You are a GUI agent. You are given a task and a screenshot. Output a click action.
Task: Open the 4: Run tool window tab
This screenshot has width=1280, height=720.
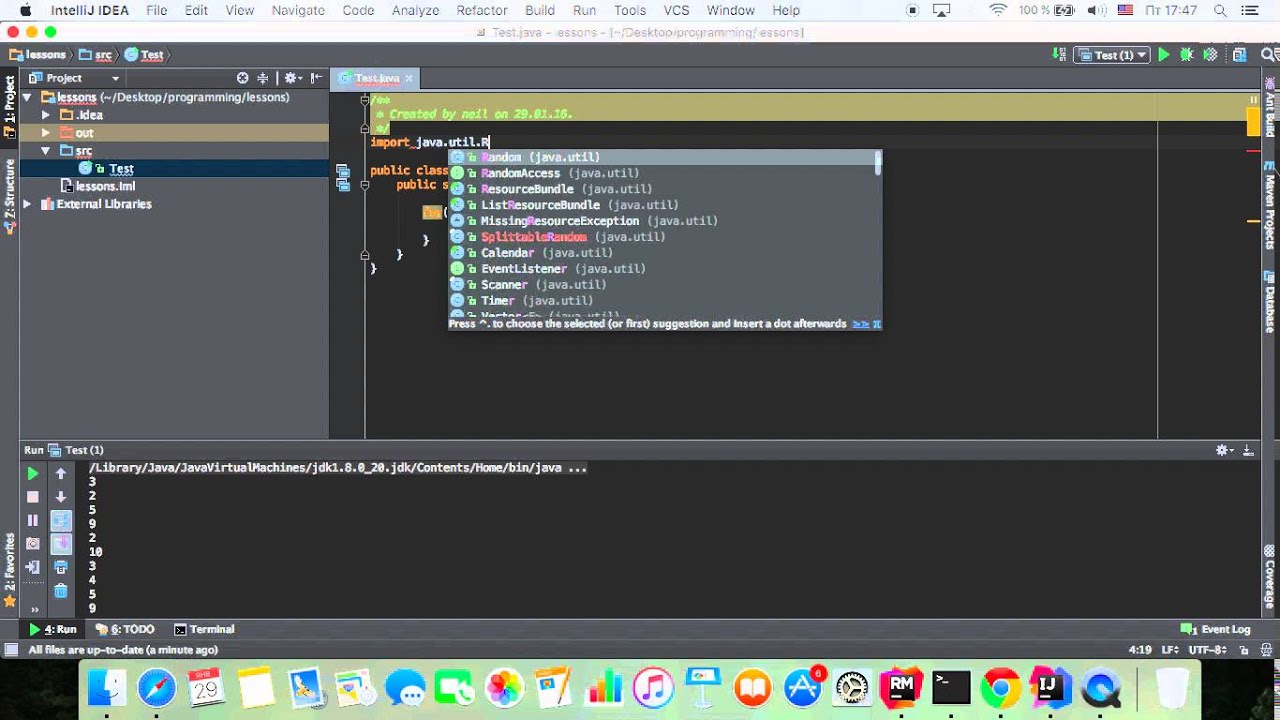coord(52,629)
